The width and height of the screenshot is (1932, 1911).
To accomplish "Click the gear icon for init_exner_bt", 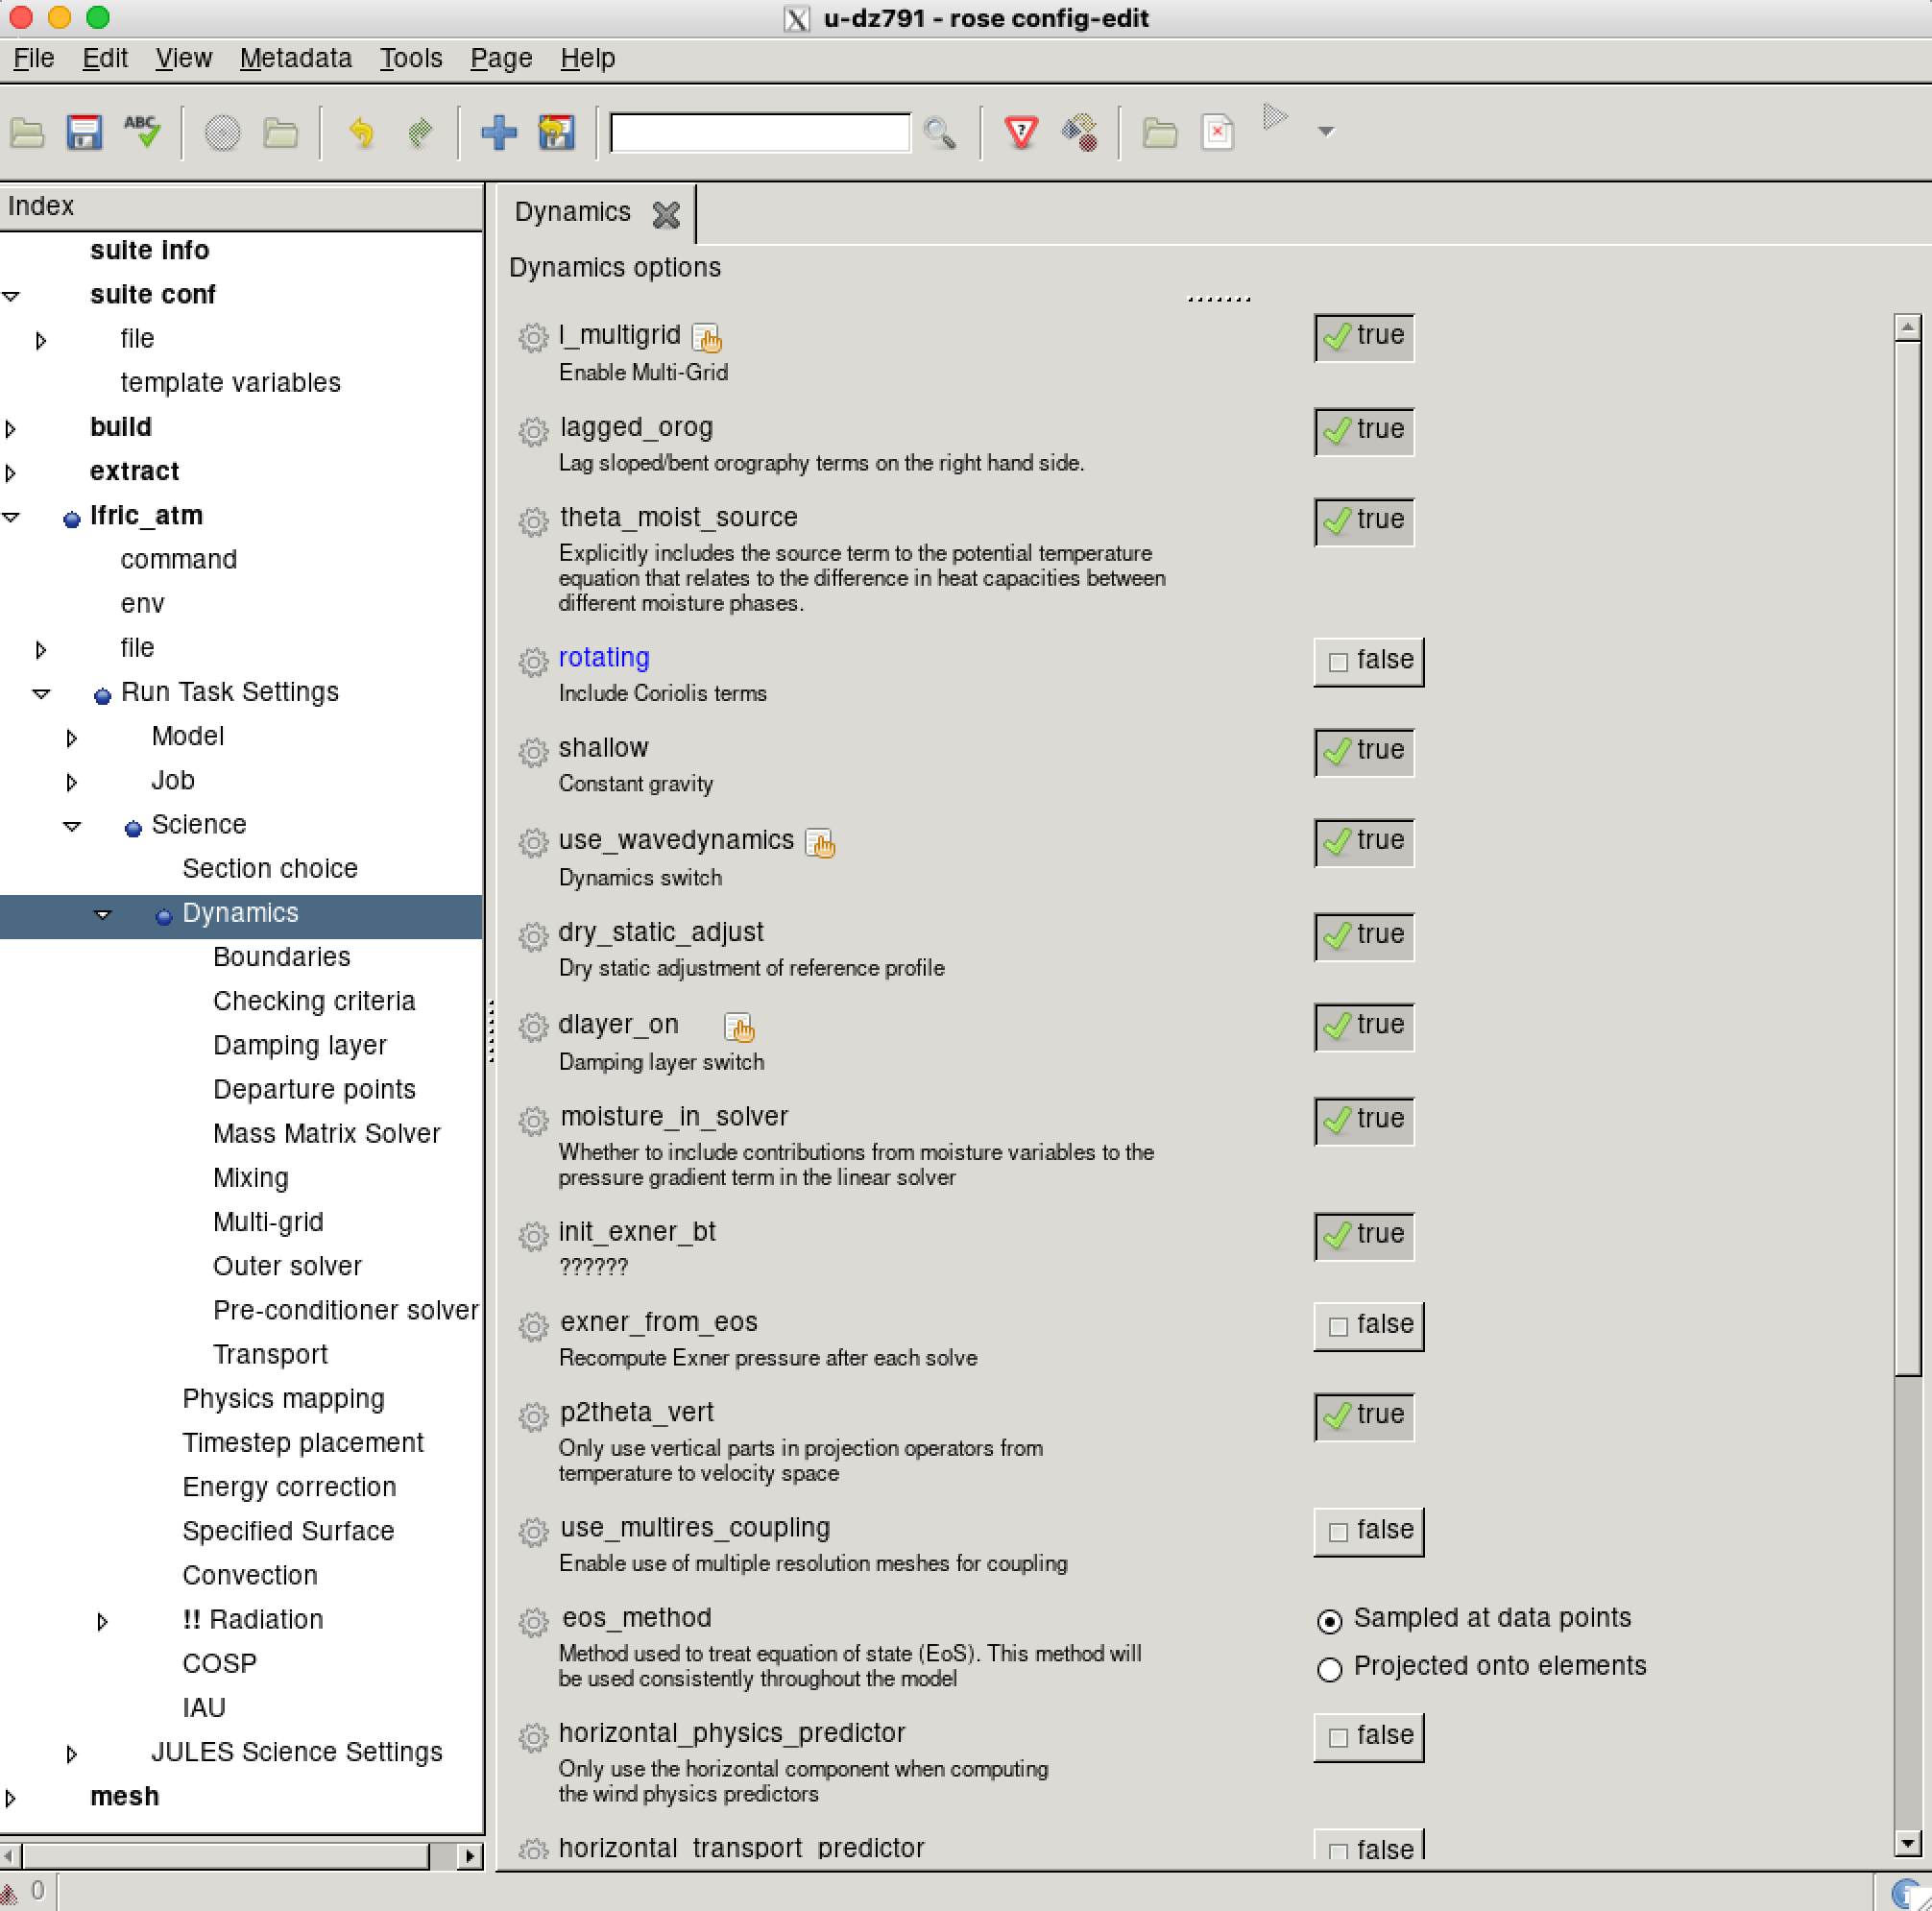I will [533, 1236].
